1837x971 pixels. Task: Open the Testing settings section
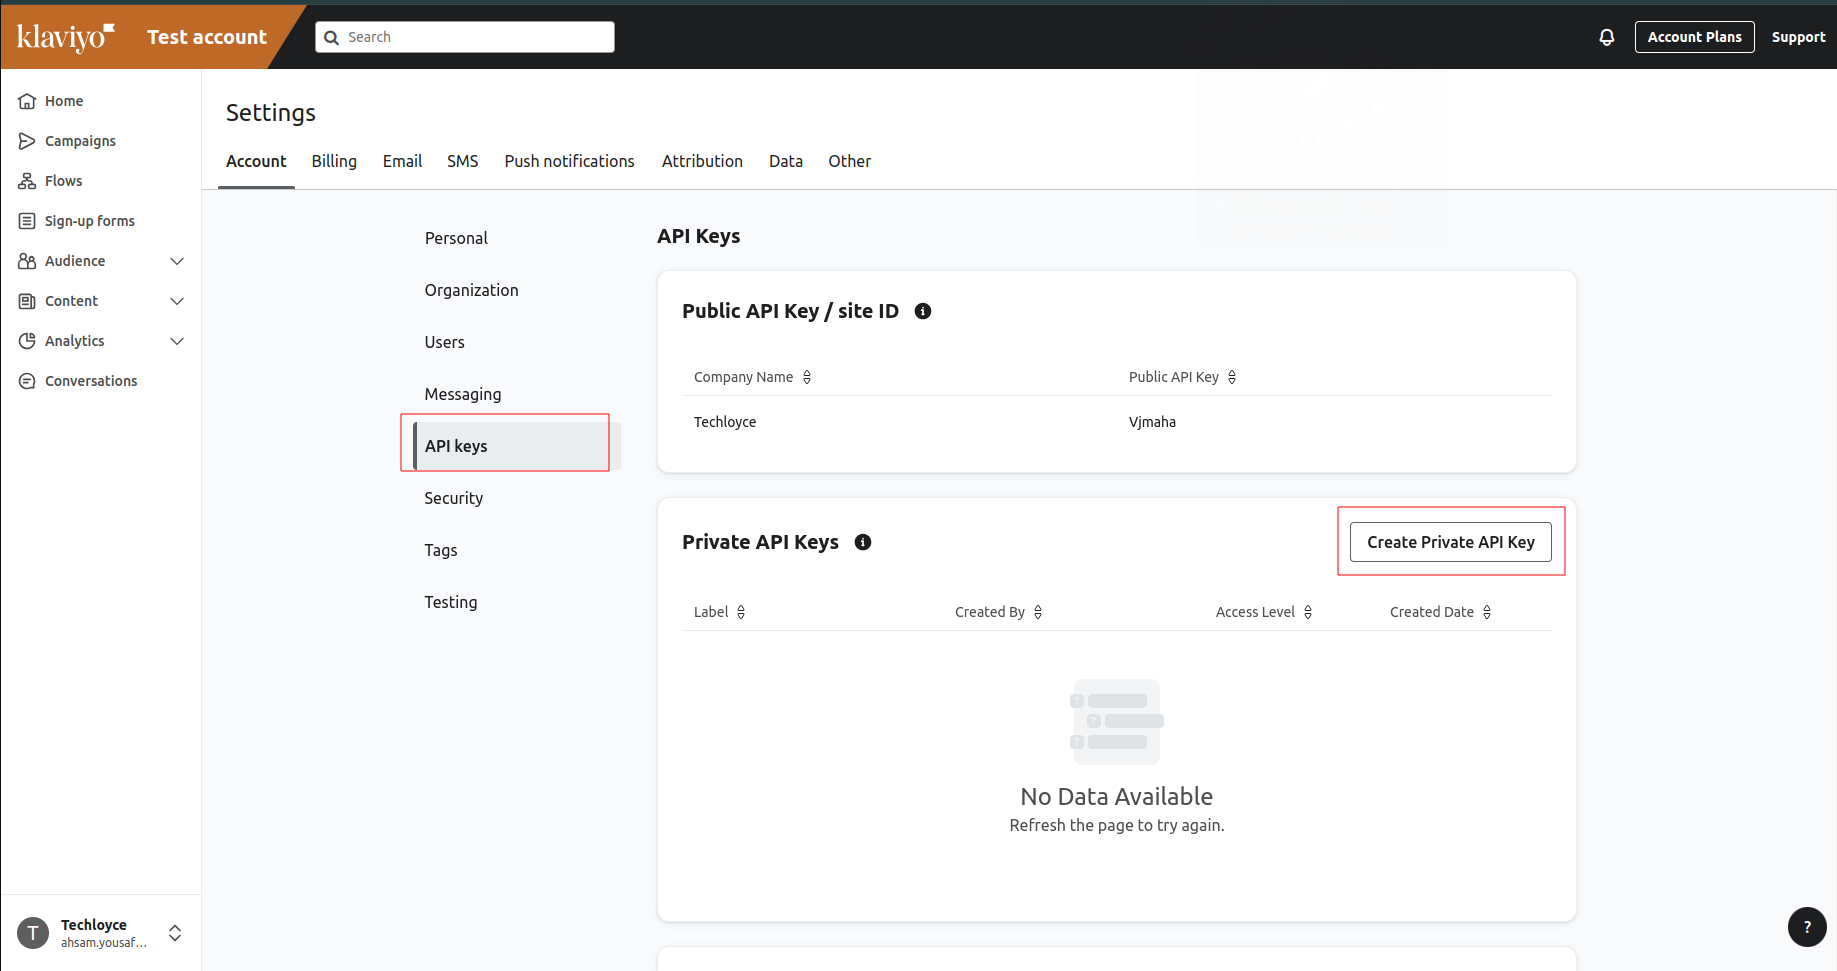click(451, 602)
